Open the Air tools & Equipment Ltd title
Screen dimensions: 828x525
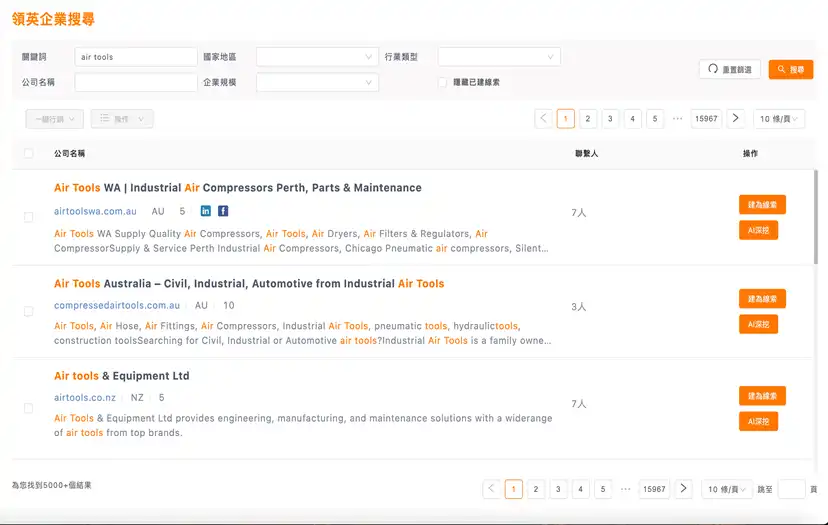pyautogui.click(x=121, y=376)
